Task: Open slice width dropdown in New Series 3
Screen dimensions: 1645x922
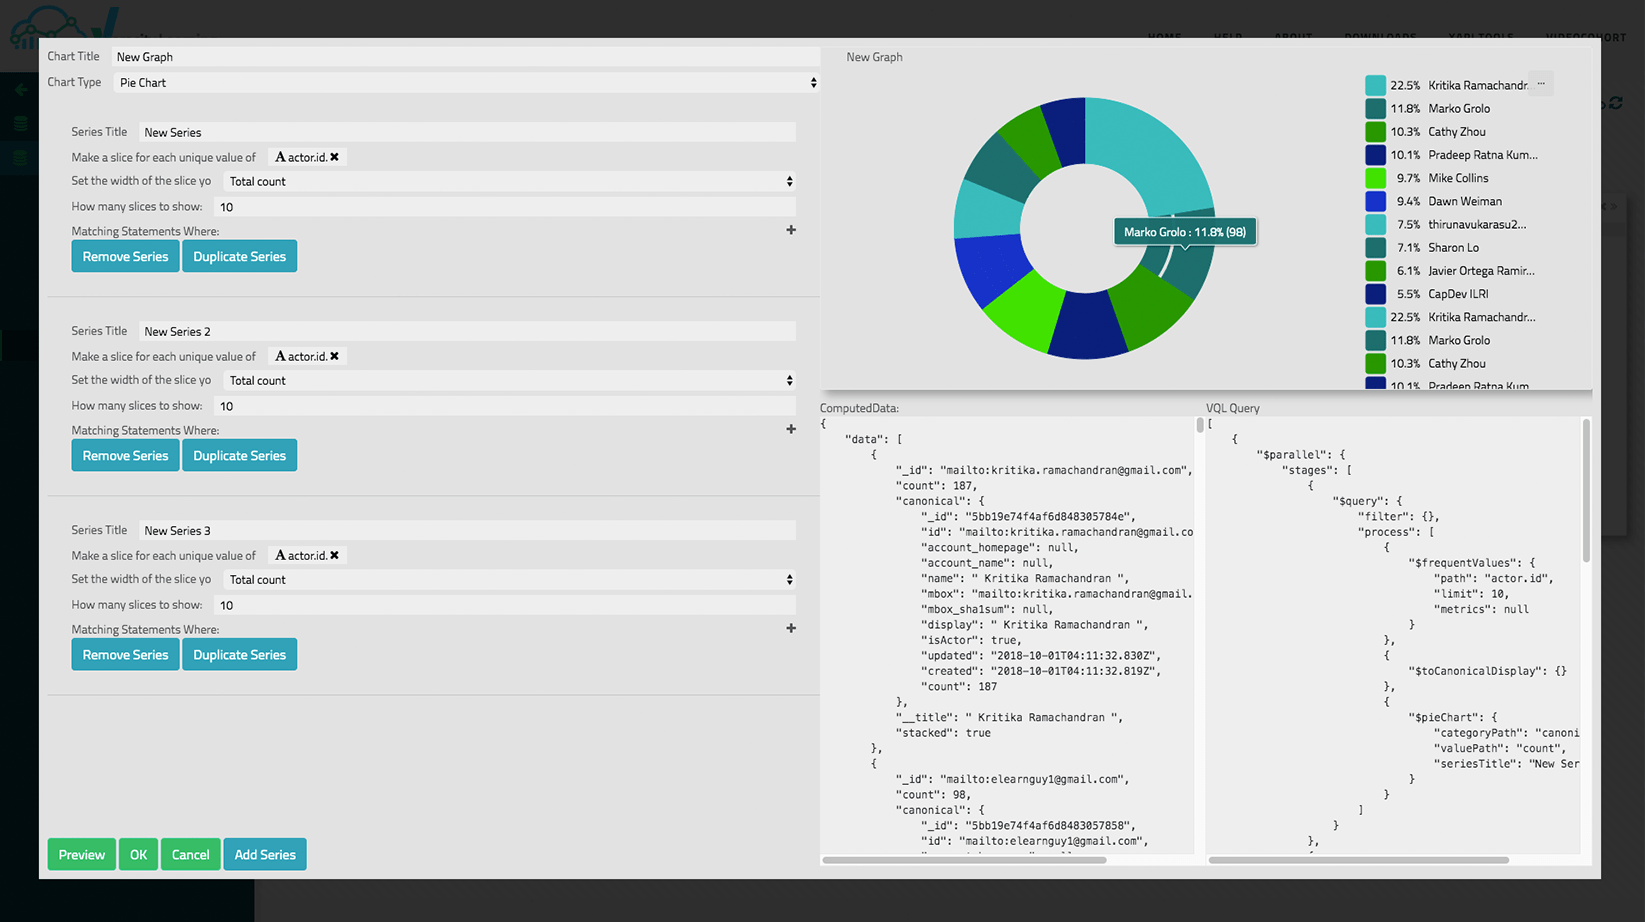Action: pos(508,580)
